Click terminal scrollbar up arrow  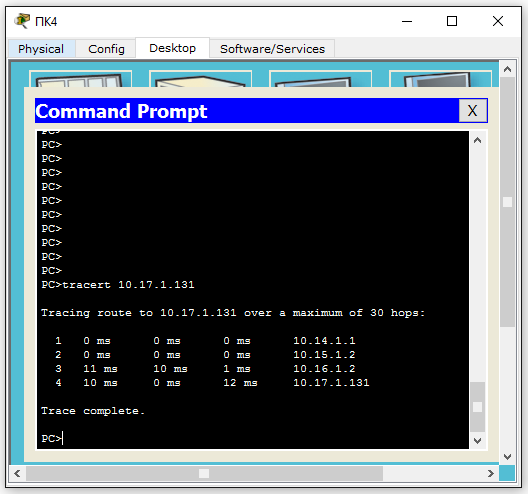[477, 140]
